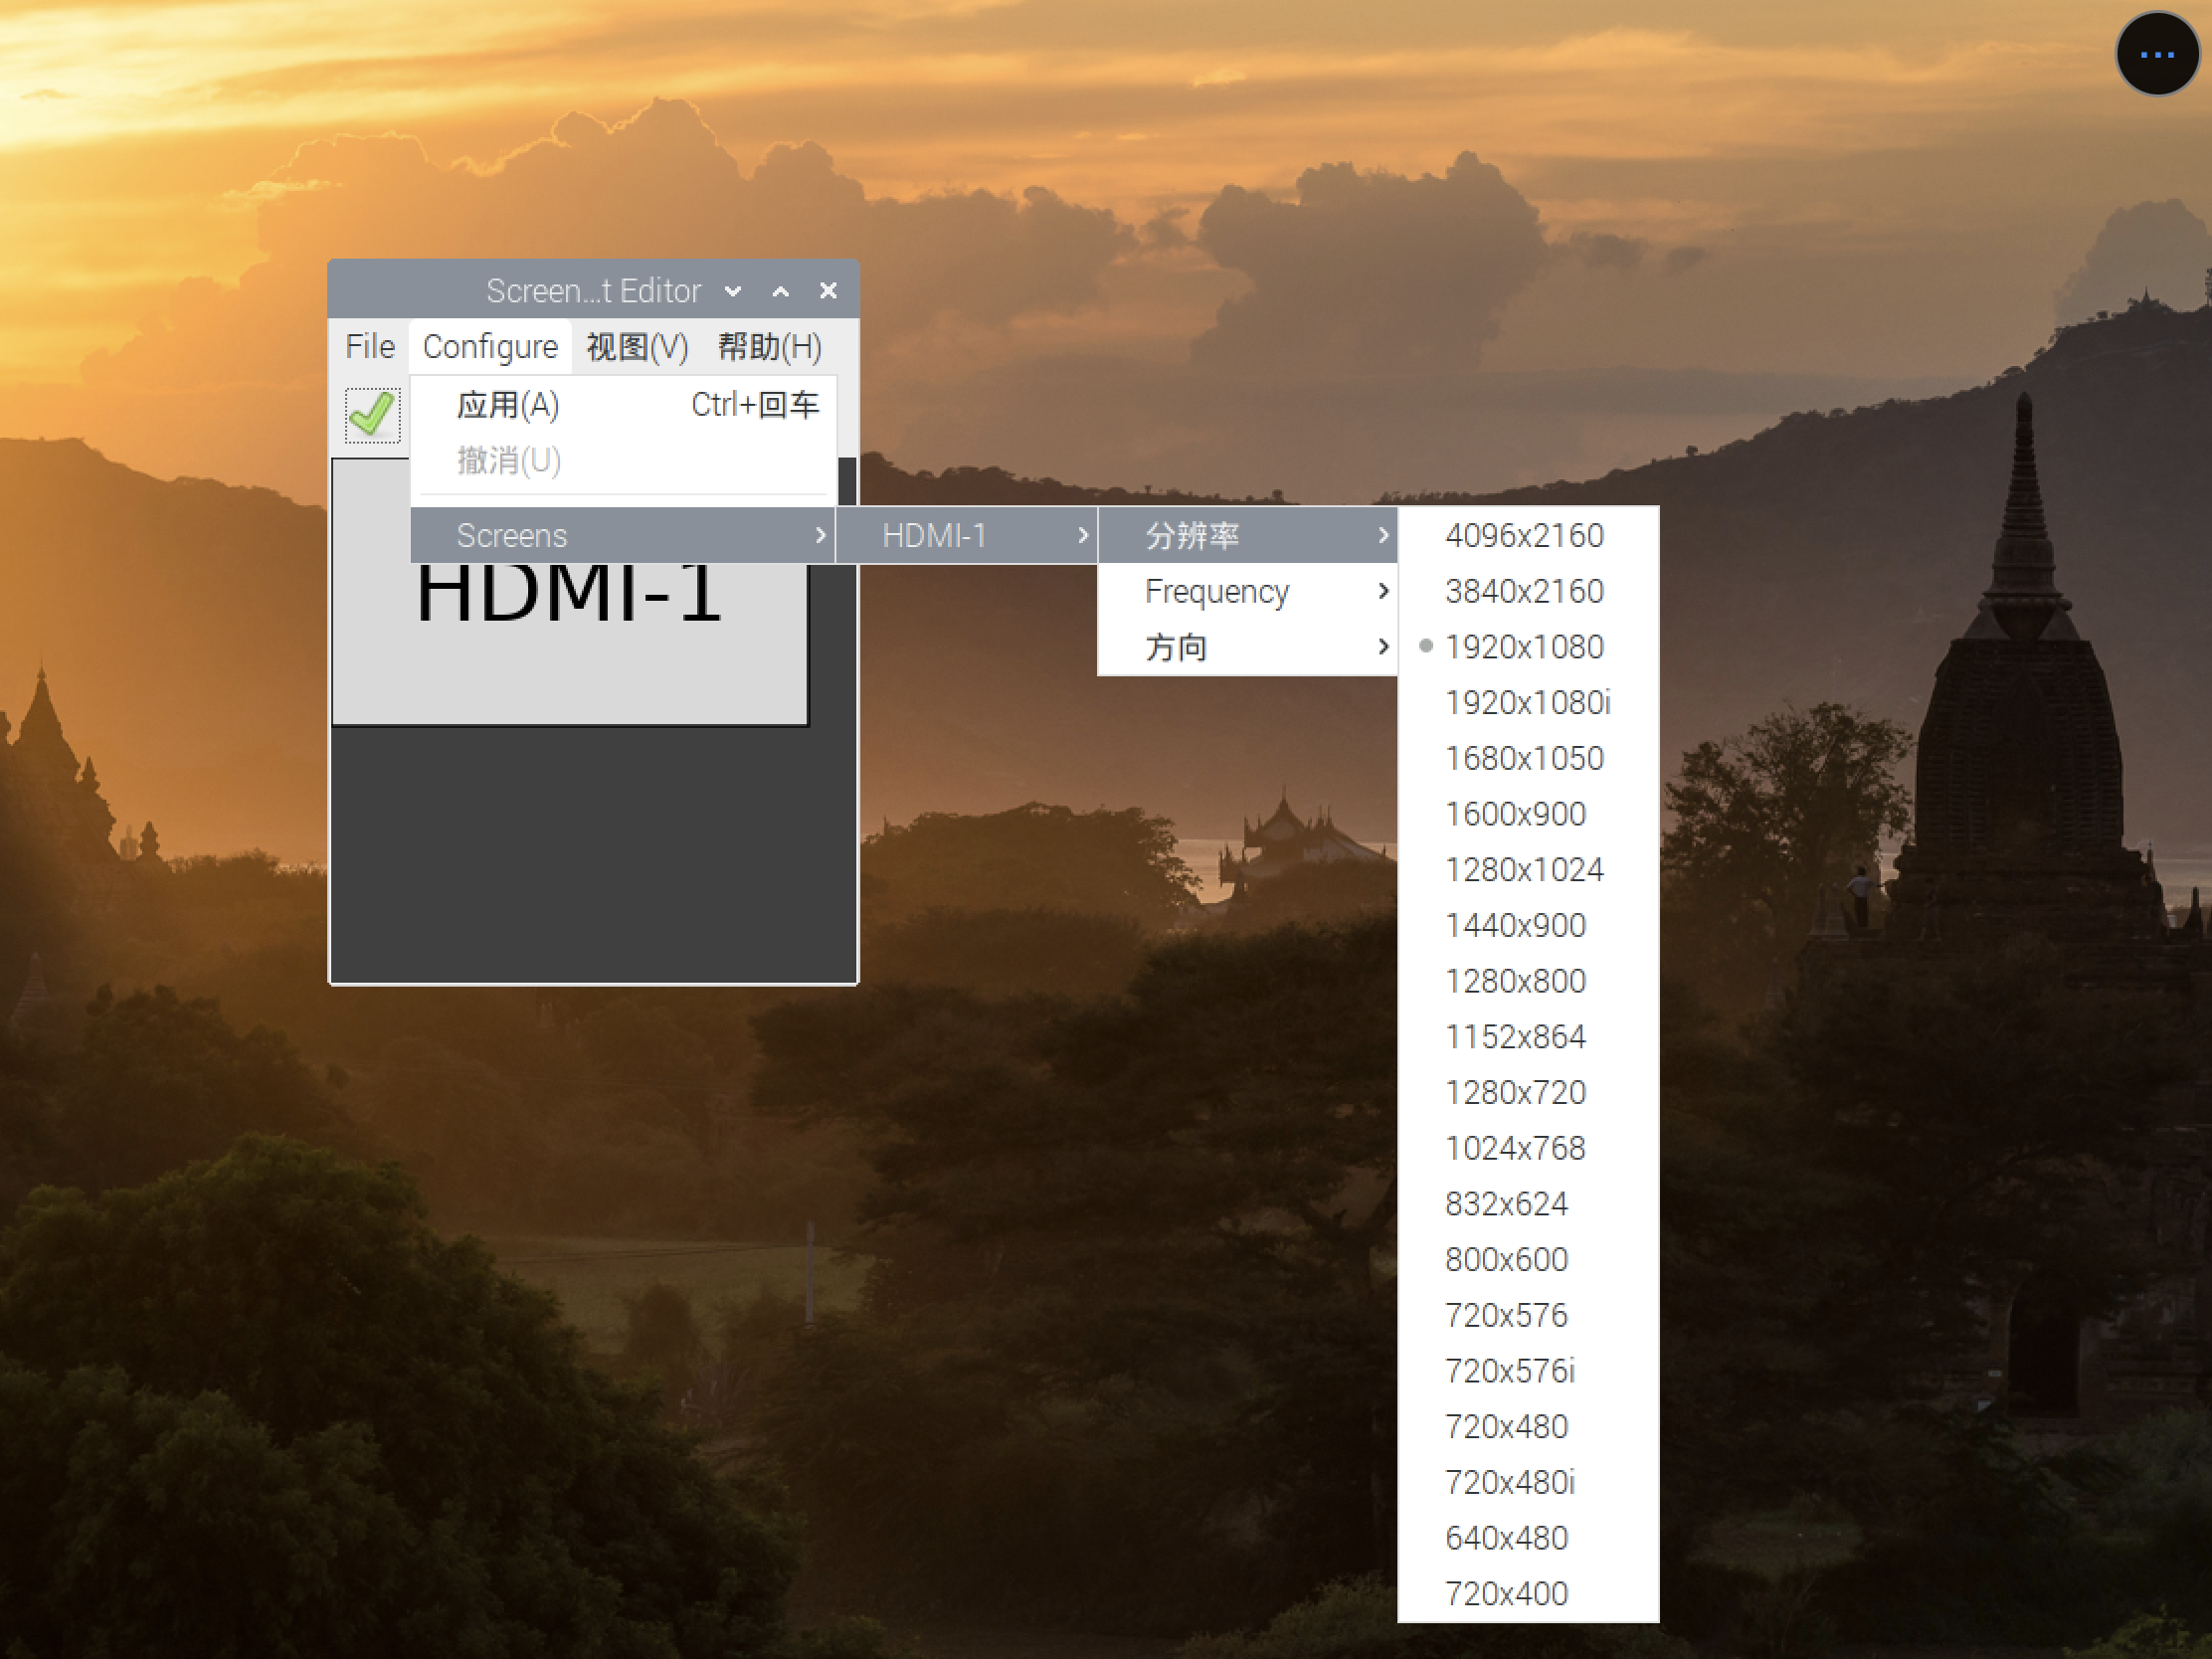Expand the HDMI-1 submenu entry
Viewport: 2212px width, 1659px height.
coord(967,535)
